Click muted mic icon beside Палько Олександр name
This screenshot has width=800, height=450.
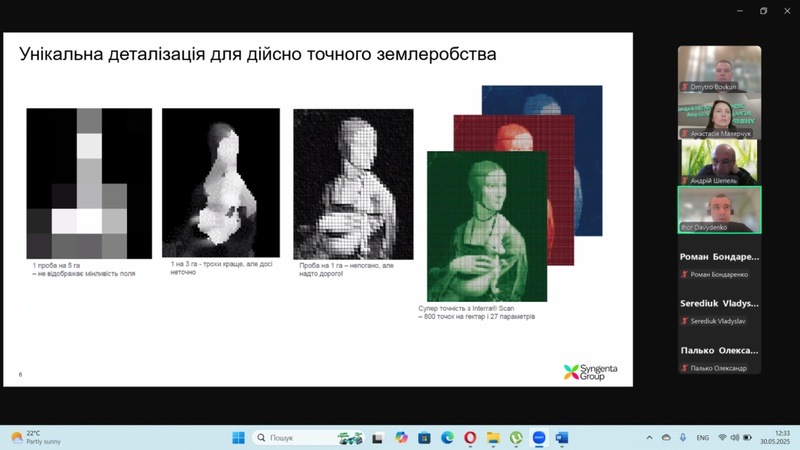coord(685,368)
